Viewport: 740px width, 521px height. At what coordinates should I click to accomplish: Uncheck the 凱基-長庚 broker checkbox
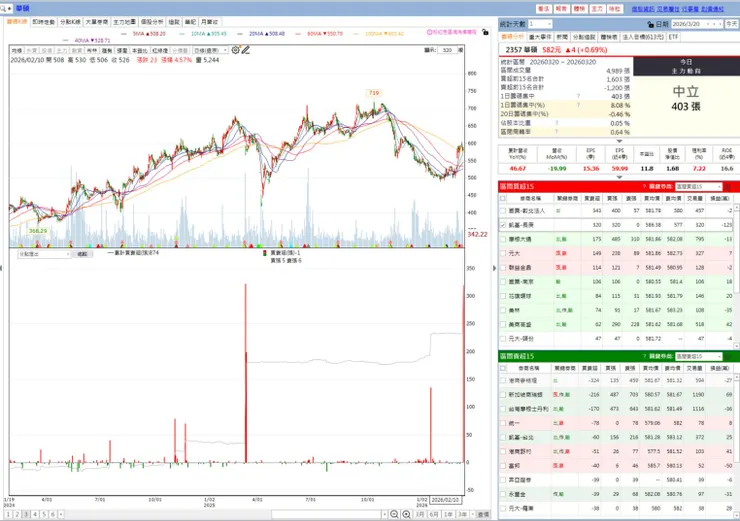coord(503,225)
